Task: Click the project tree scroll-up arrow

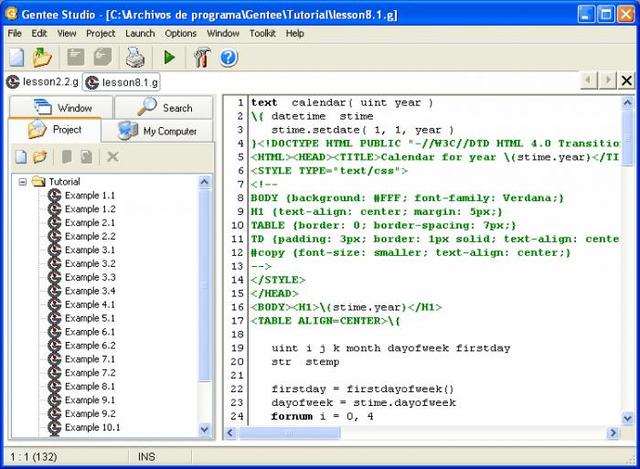Action: (204, 182)
